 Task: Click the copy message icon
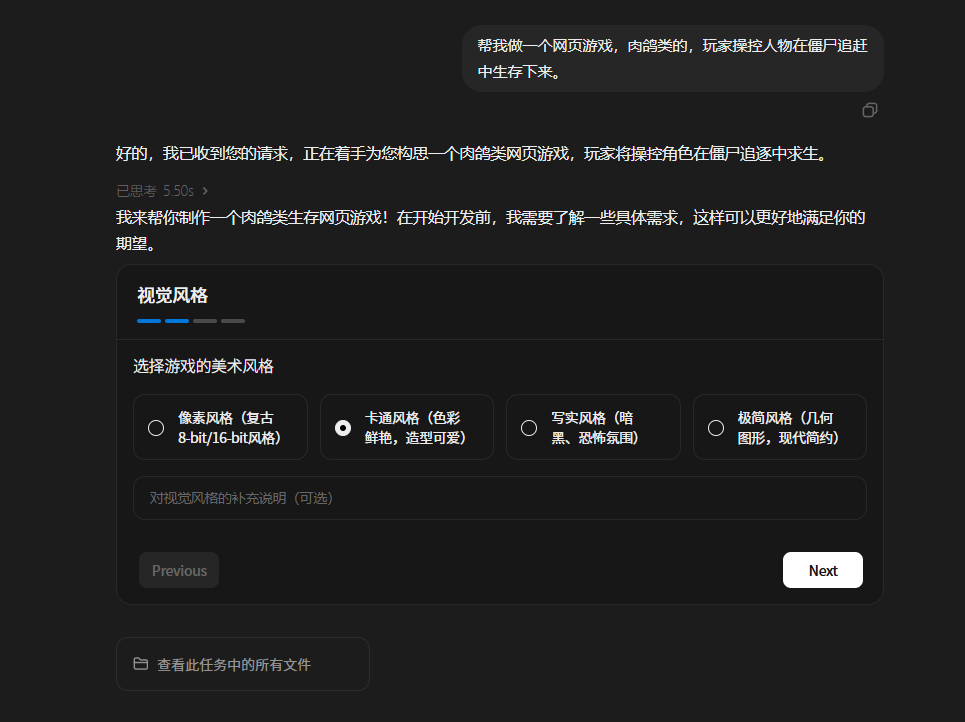[869, 110]
